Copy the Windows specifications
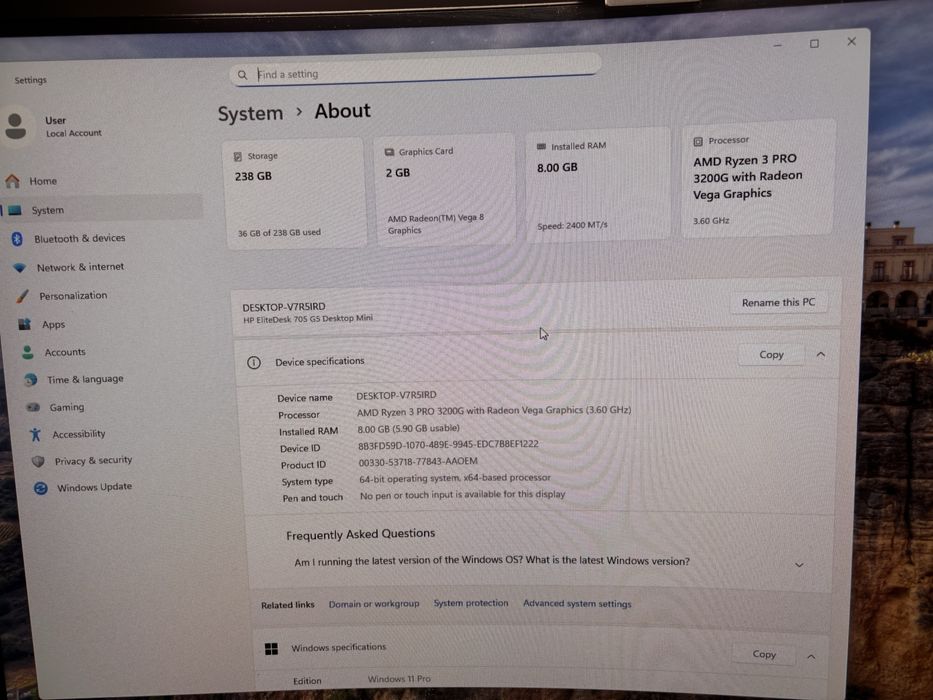Screen dimensions: 933x700 (763, 654)
